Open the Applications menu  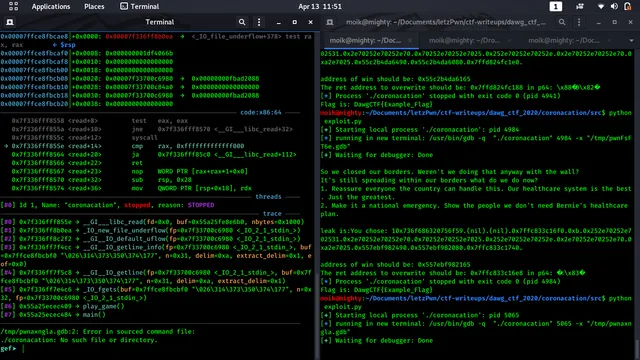[x=51, y=7]
